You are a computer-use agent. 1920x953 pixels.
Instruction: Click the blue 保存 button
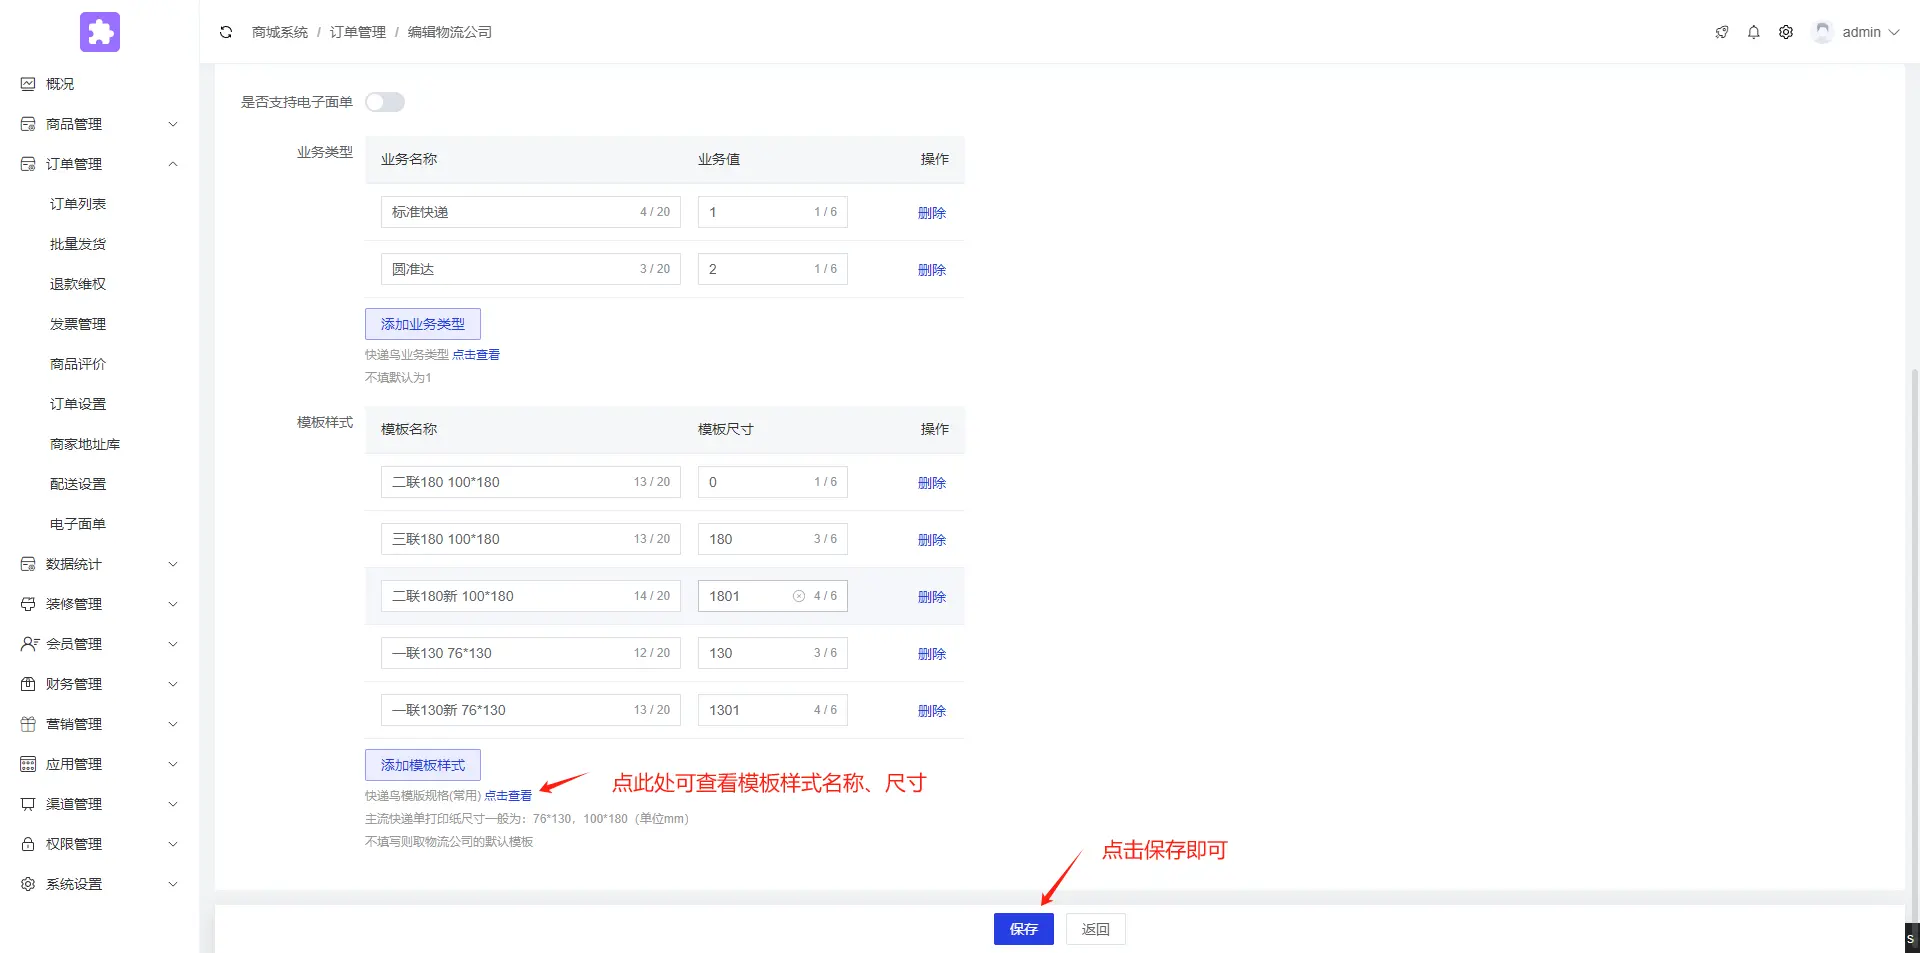click(1023, 929)
